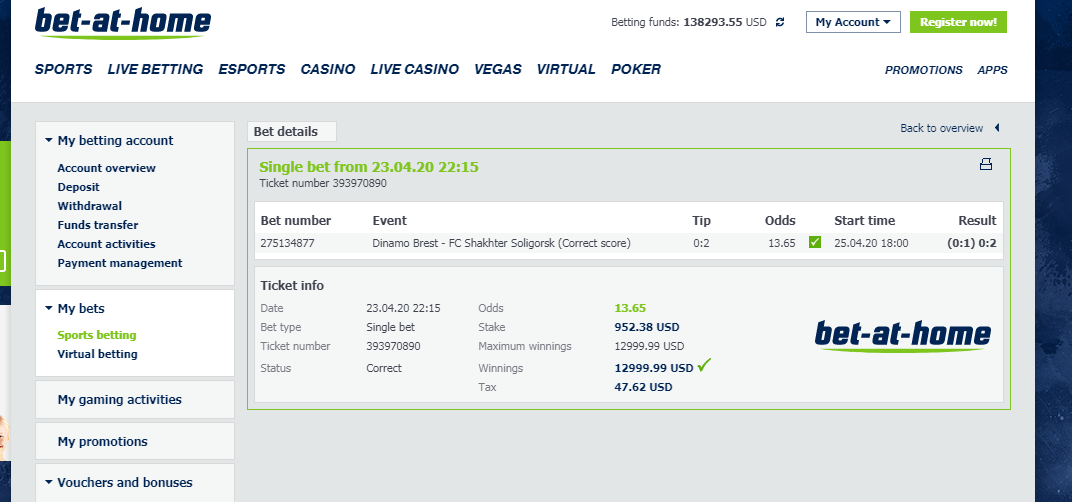Refresh betting funds with the reload icon

[x=780, y=22]
